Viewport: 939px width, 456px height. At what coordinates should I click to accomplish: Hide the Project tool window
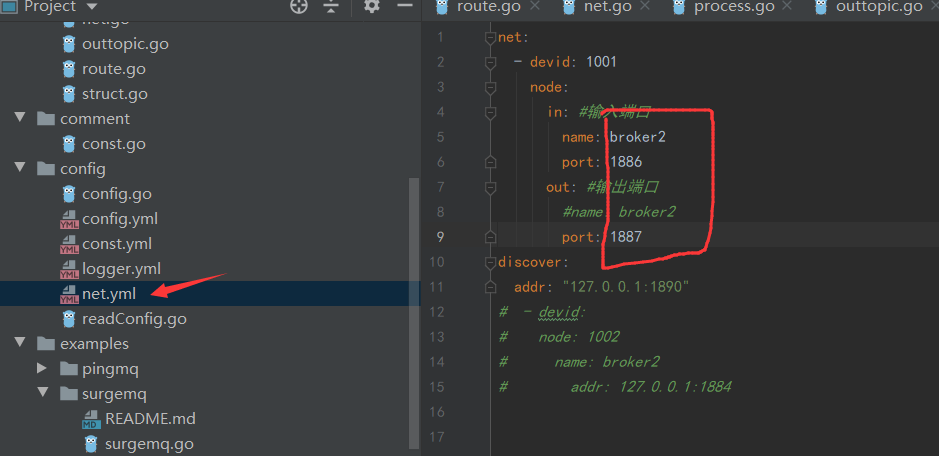[405, 5]
